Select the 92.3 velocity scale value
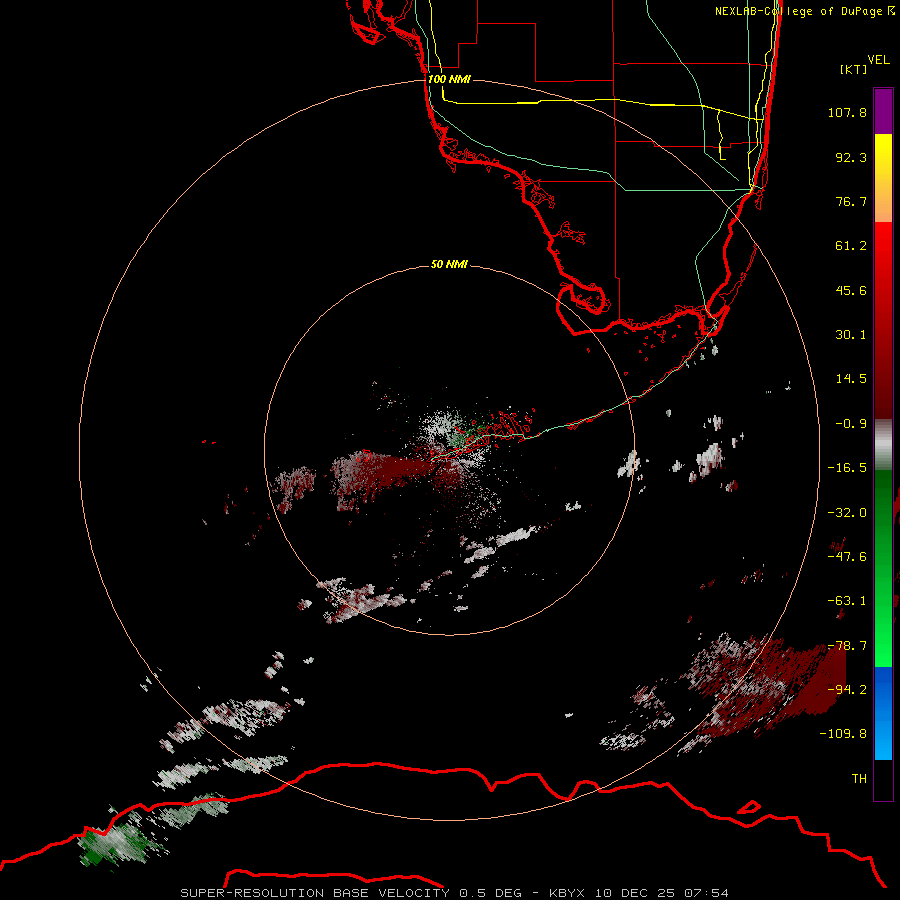 (851, 157)
